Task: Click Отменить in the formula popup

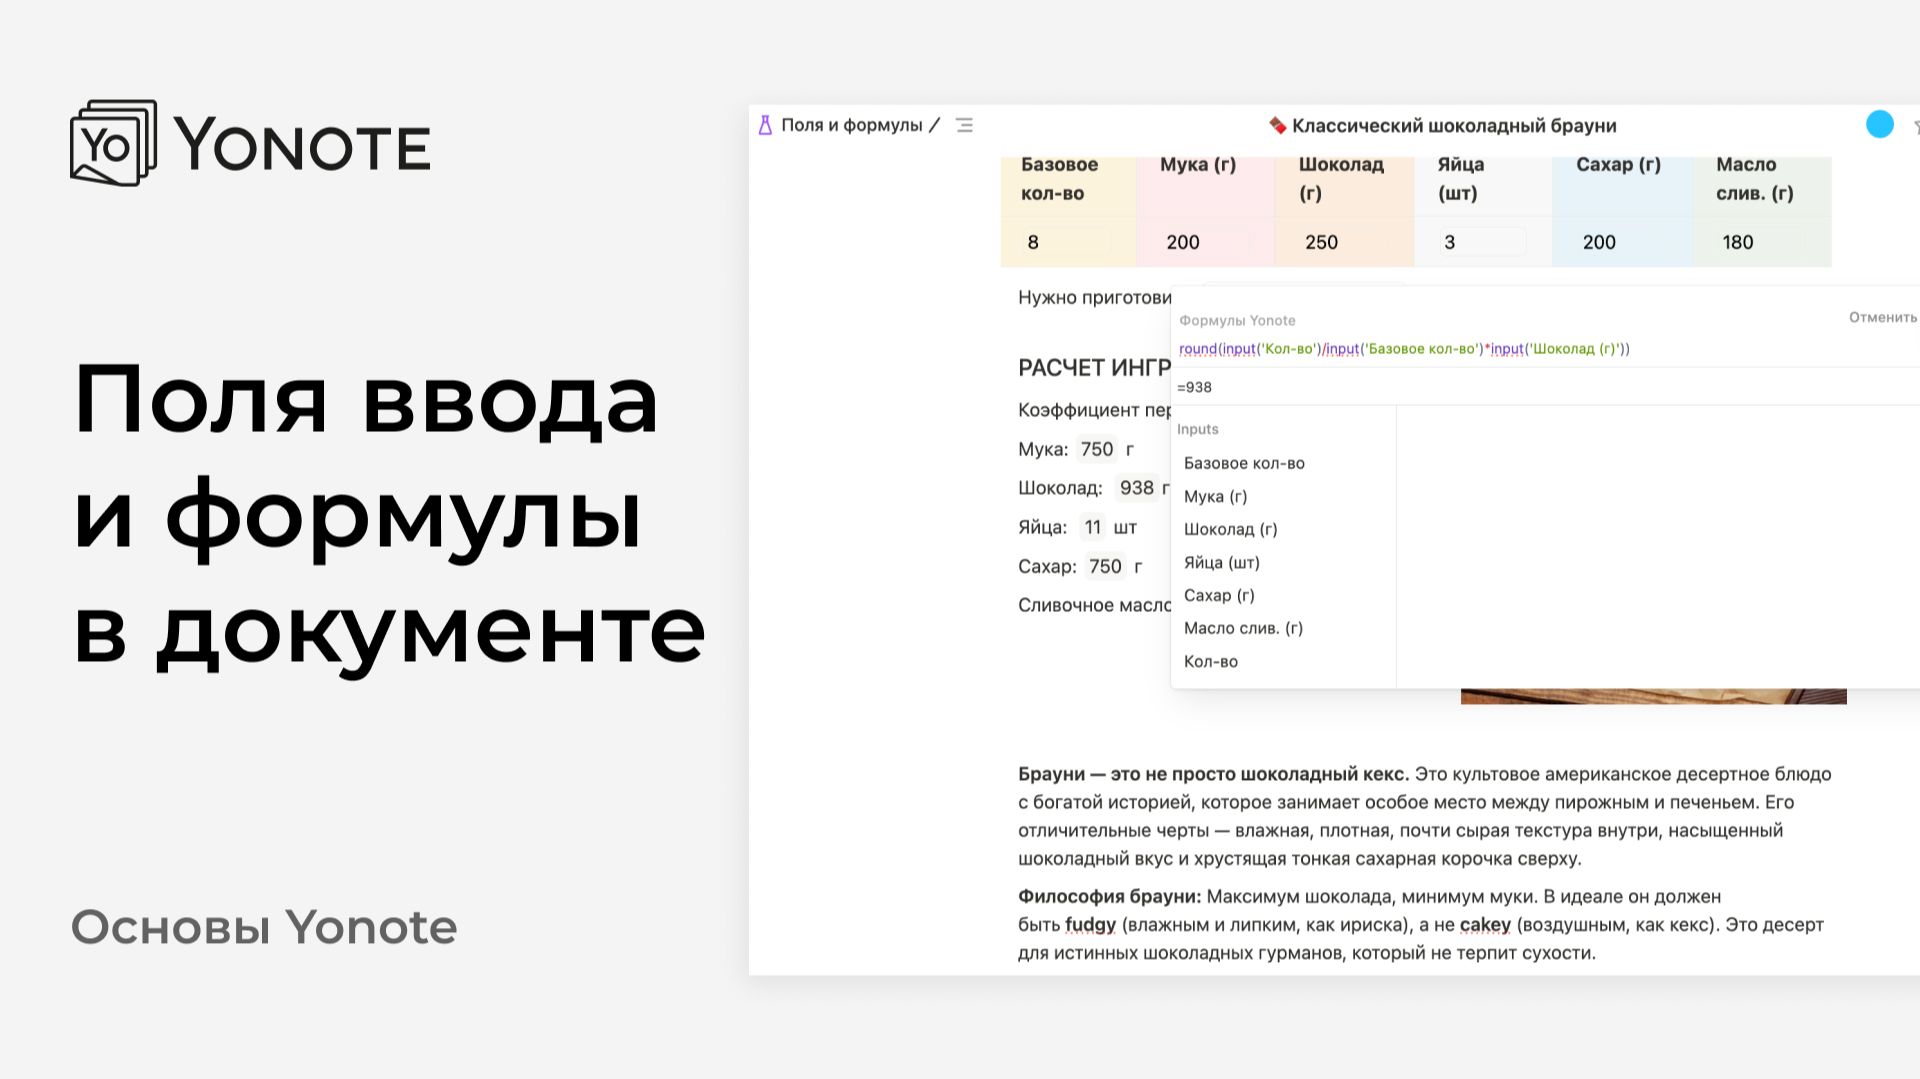Action: pyautogui.click(x=1882, y=317)
